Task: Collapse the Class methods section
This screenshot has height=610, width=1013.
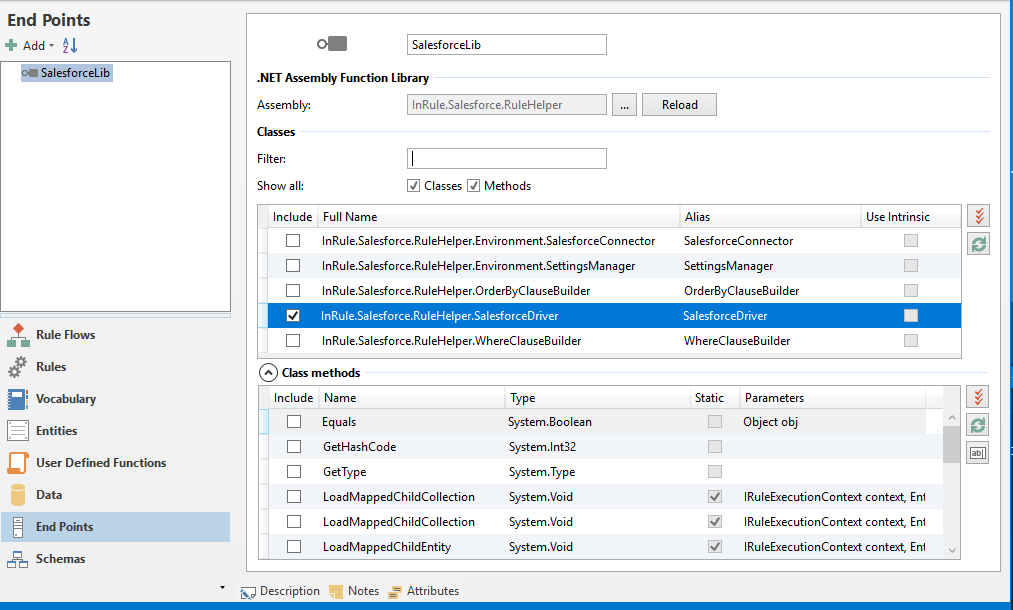Action: click(x=268, y=373)
